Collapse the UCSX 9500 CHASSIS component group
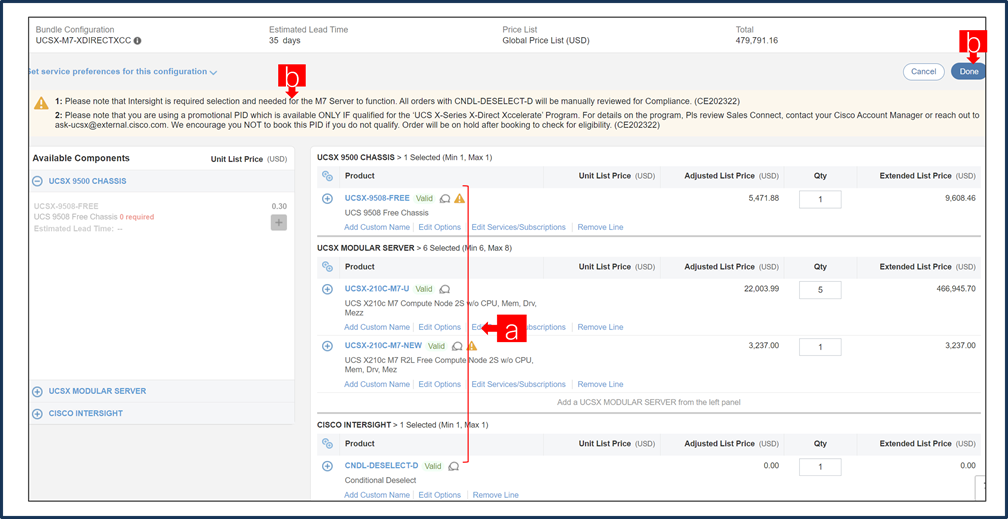Image resolution: width=1008 pixels, height=519 pixels. click(x=37, y=181)
